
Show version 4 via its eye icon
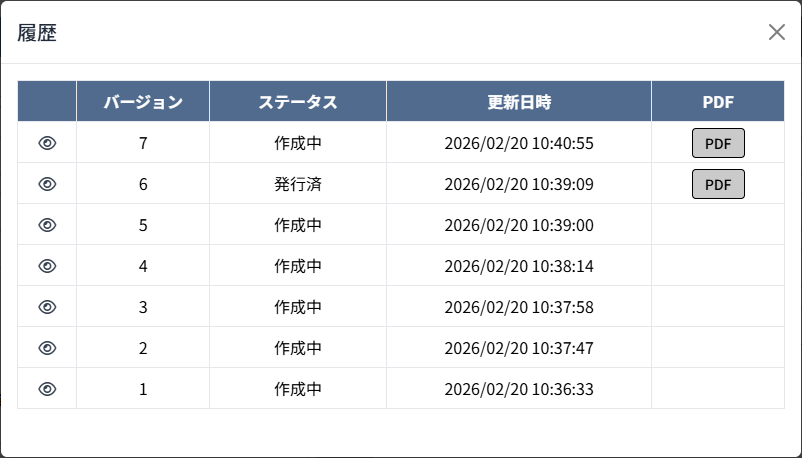click(x=47, y=266)
